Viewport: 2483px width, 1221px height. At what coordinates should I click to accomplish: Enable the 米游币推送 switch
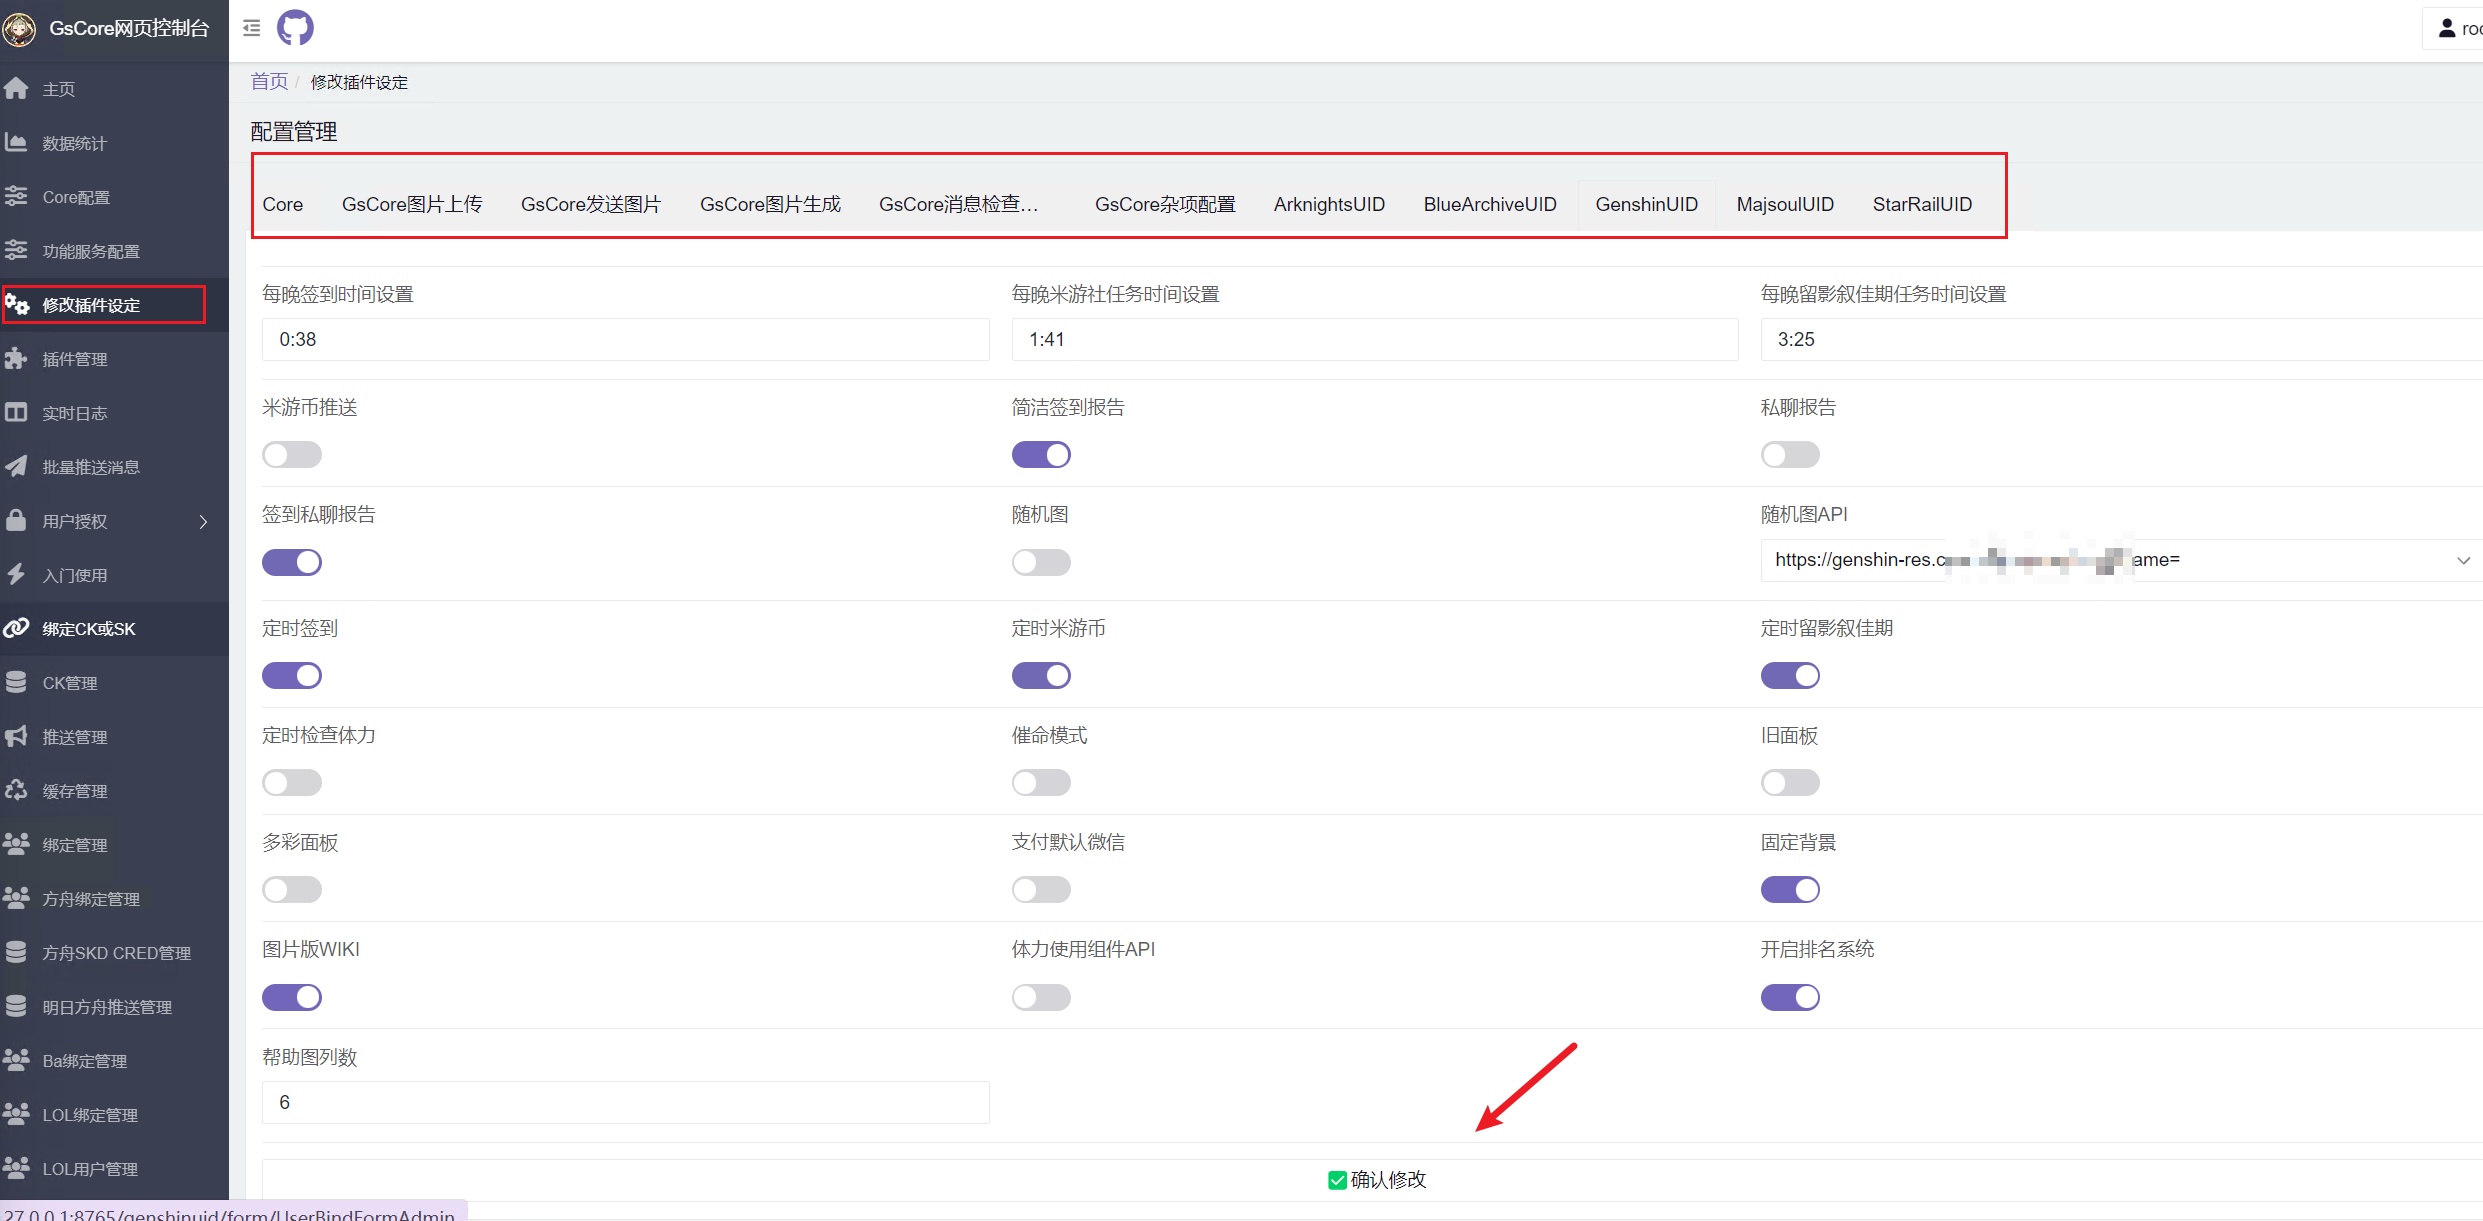292,455
